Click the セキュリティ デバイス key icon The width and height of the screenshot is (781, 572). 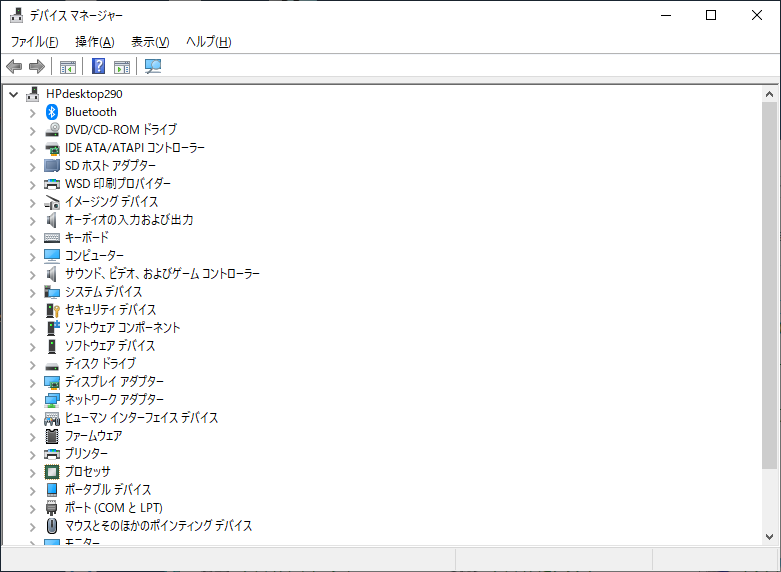(x=52, y=310)
